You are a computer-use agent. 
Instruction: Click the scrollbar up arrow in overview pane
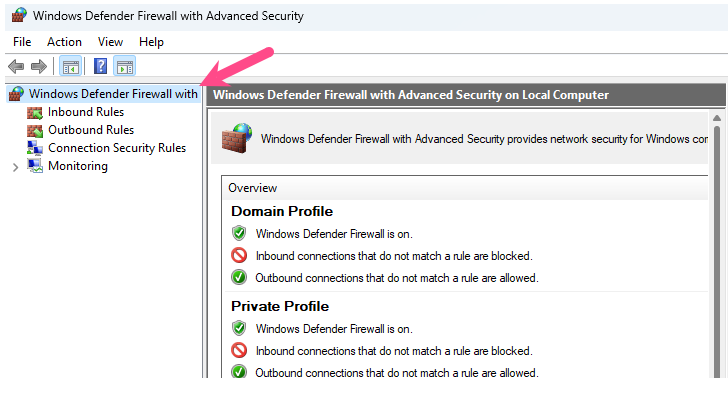point(717,118)
